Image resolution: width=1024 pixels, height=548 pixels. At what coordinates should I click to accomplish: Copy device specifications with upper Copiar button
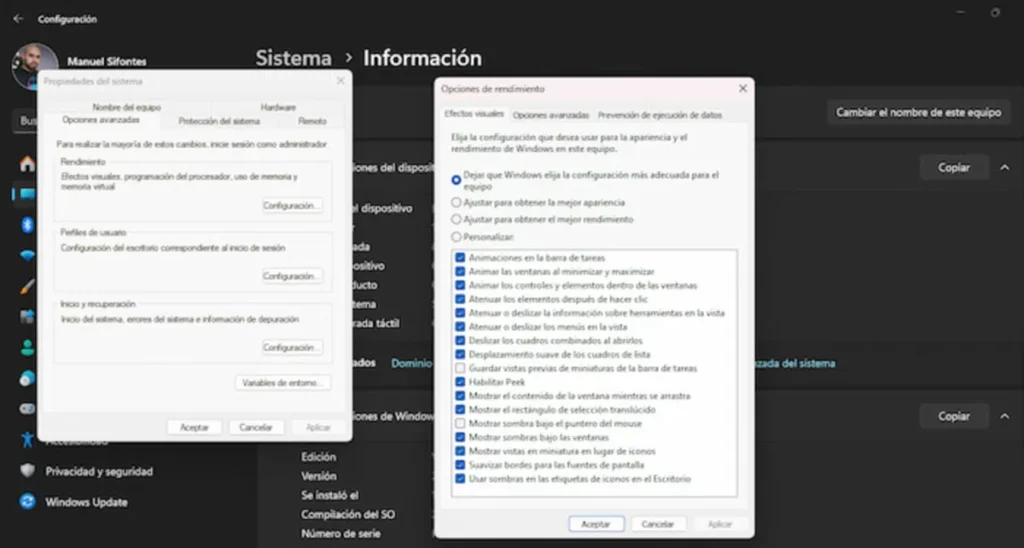pyautogui.click(x=953, y=168)
